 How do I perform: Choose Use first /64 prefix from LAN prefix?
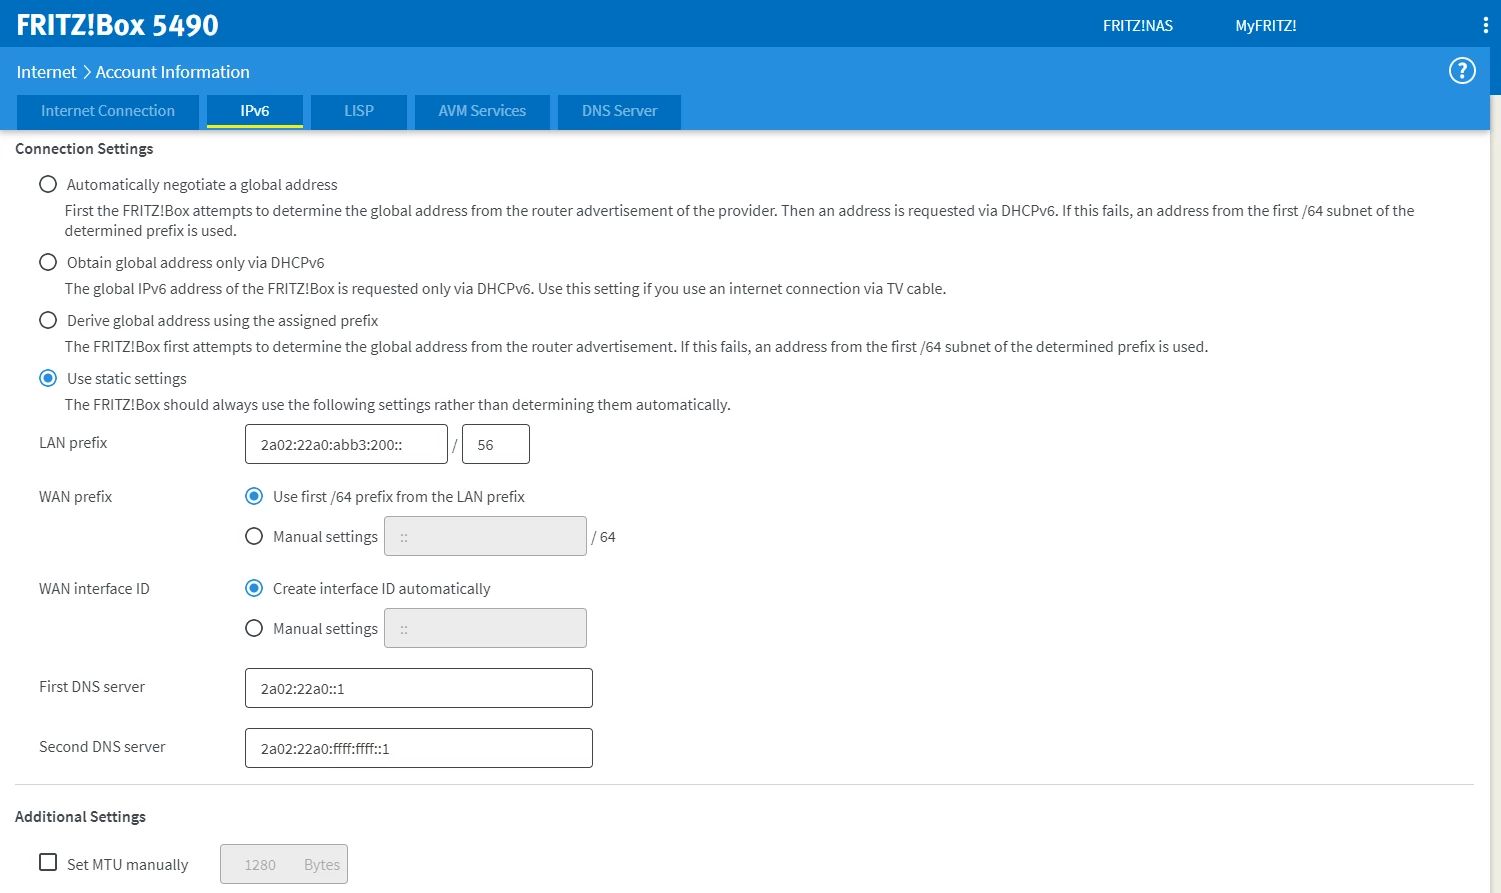pos(254,496)
